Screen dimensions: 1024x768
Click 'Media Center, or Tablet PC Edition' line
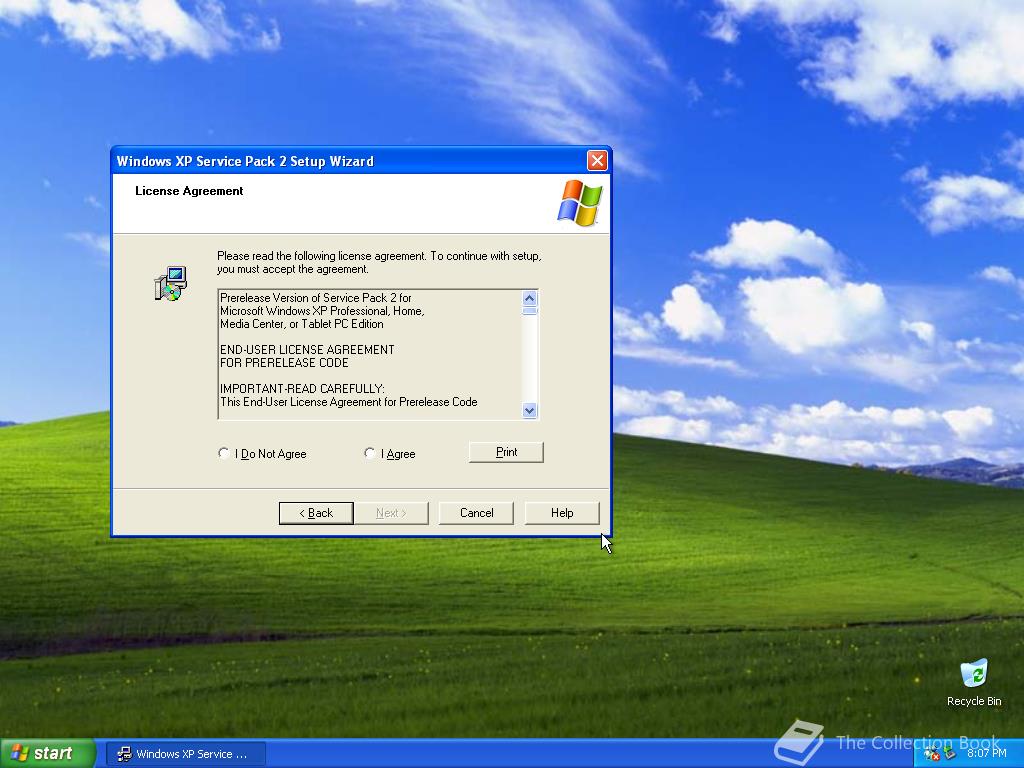[302, 324]
